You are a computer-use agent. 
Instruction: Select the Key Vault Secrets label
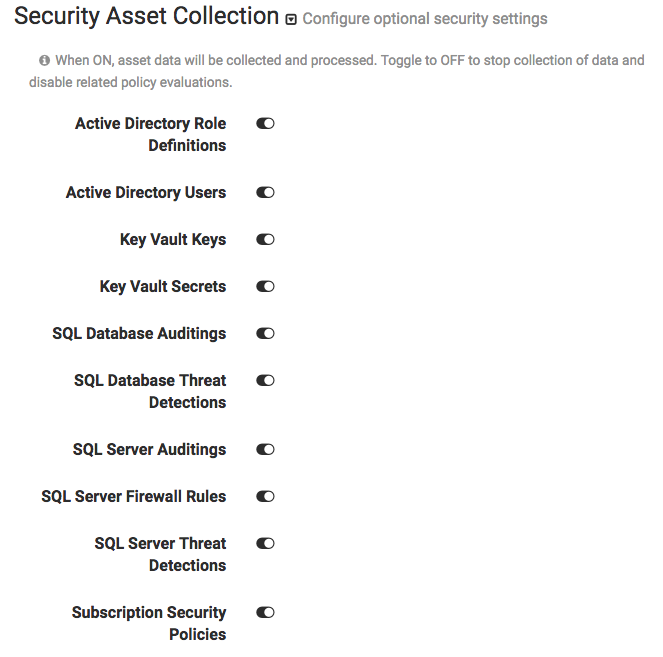pos(163,287)
